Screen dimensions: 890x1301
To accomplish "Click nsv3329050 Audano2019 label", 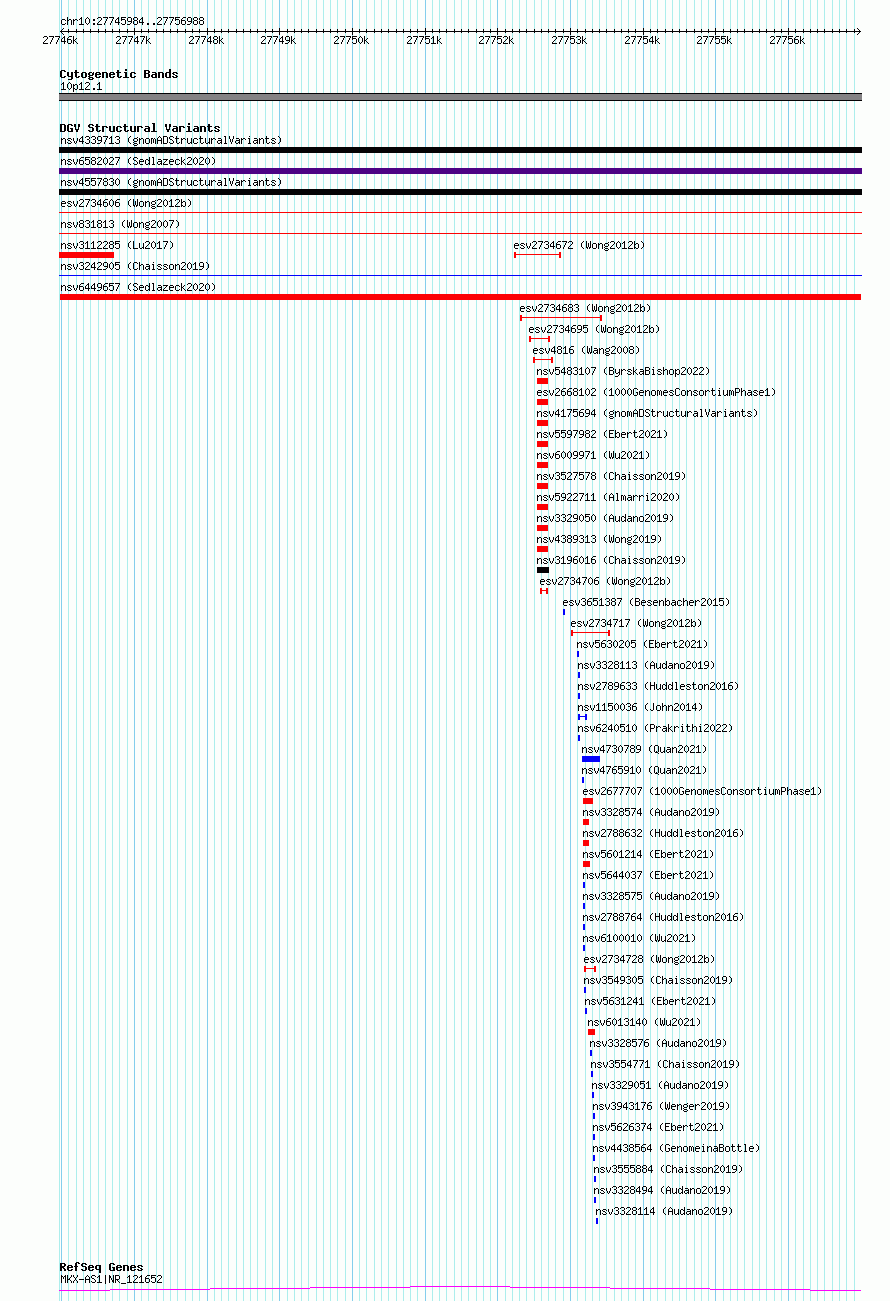I will coord(605,518).
